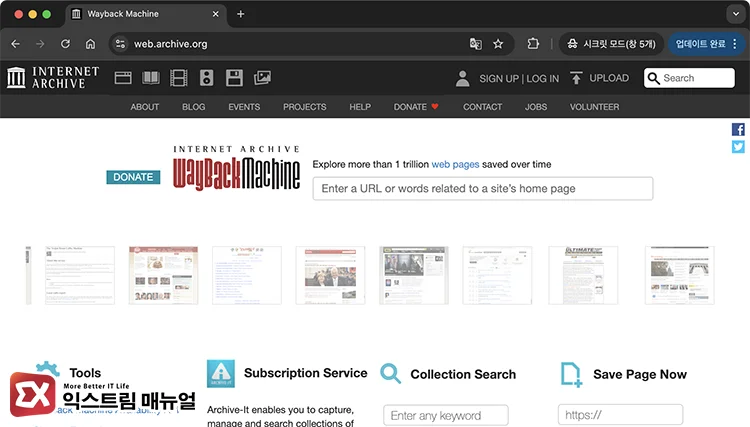Open Chrome three-dot menu
750x427 pixels.
[x=735, y=44]
